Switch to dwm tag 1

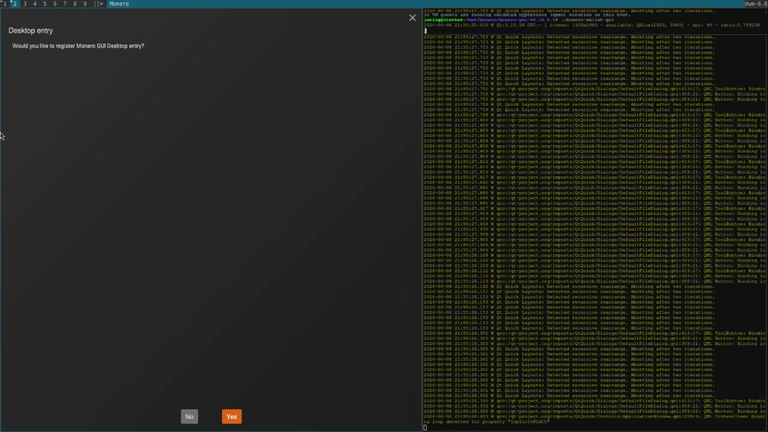(x=4, y=3)
